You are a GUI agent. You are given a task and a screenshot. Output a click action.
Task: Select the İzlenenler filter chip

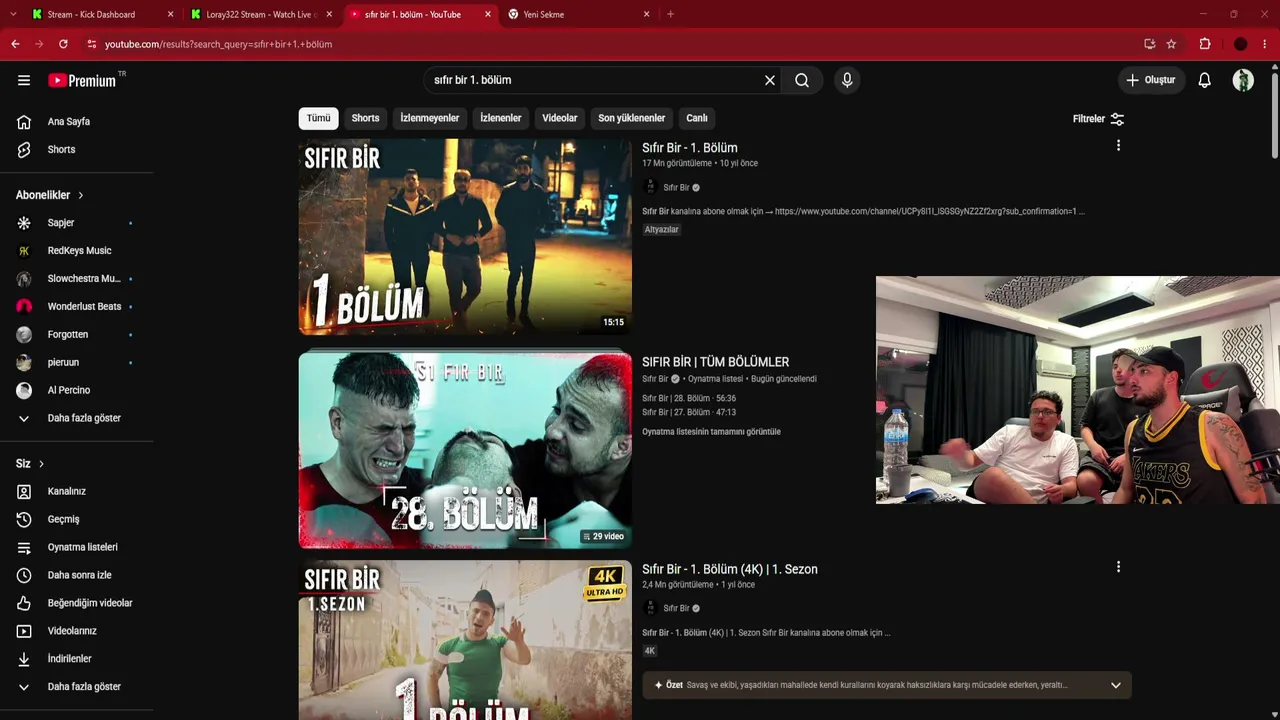click(x=501, y=118)
